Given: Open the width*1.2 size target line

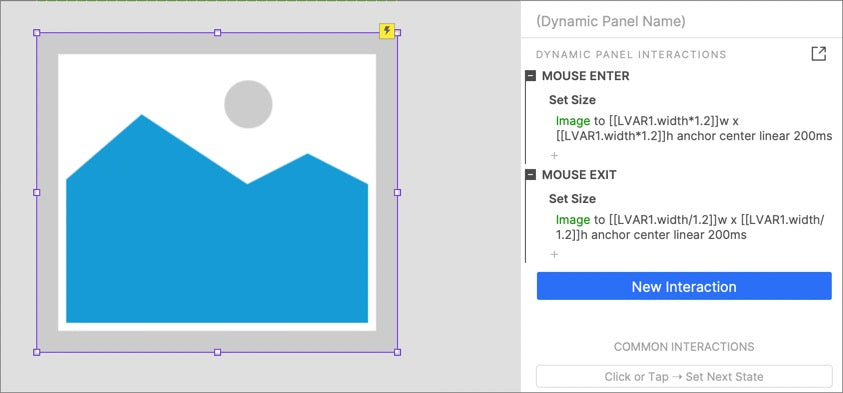Looking at the screenshot, I should tap(694, 128).
